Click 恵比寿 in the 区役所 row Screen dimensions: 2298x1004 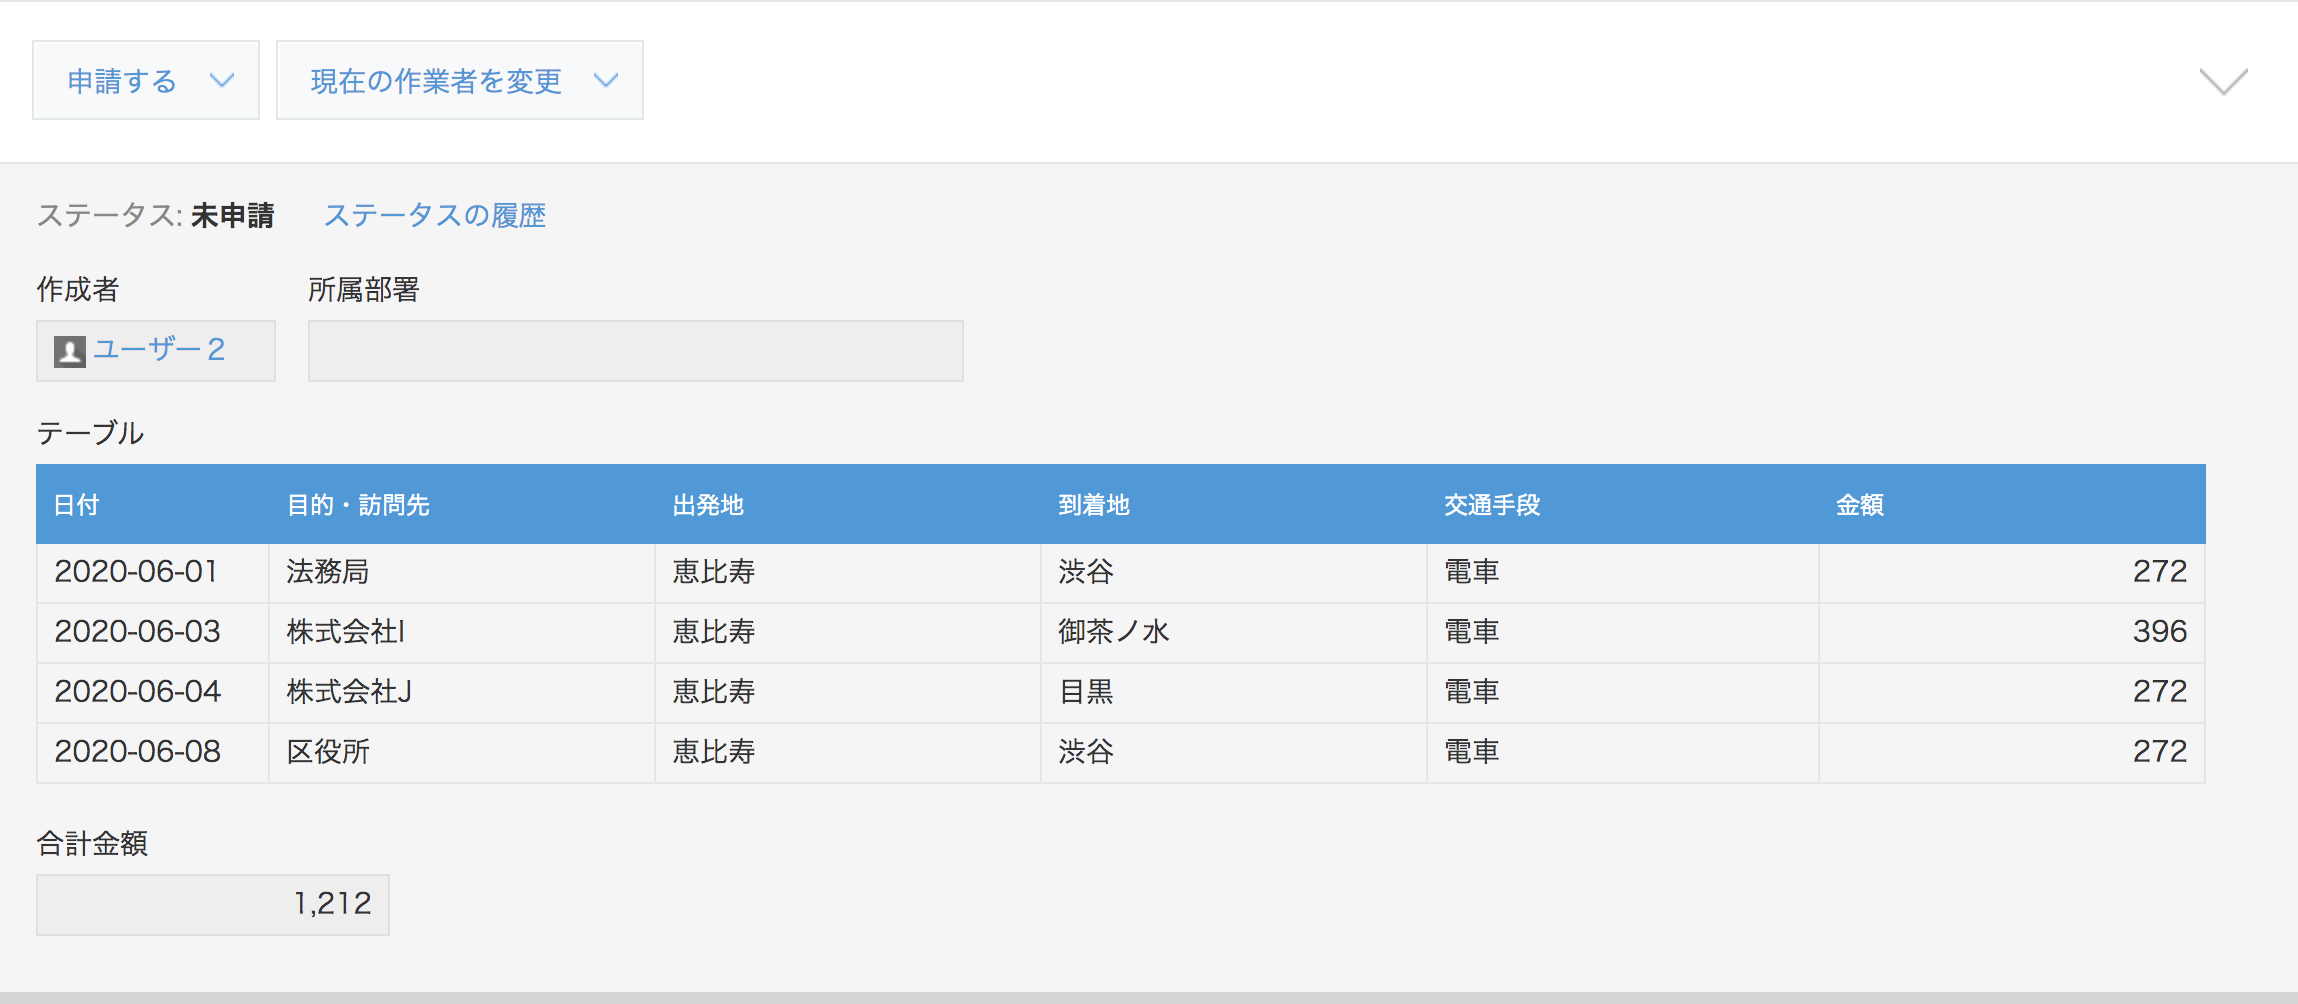tap(848, 753)
